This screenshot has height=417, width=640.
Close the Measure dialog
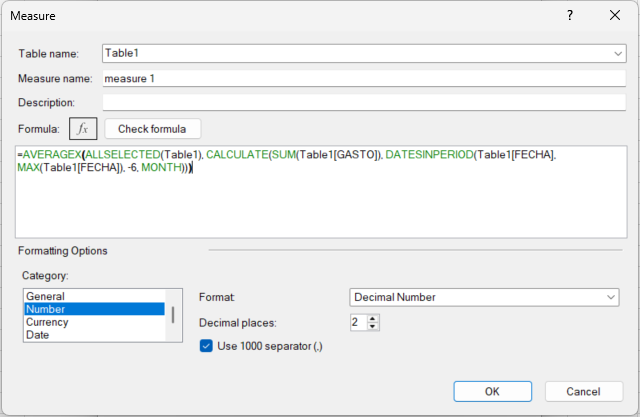click(614, 16)
